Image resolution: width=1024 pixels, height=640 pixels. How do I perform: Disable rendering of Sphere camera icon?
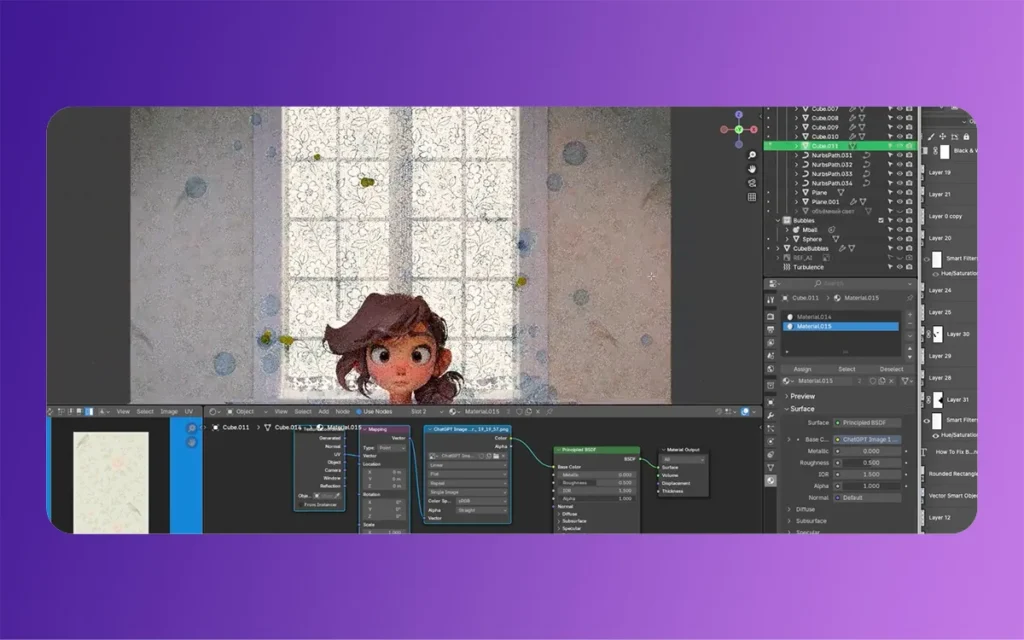click(909, 239)
